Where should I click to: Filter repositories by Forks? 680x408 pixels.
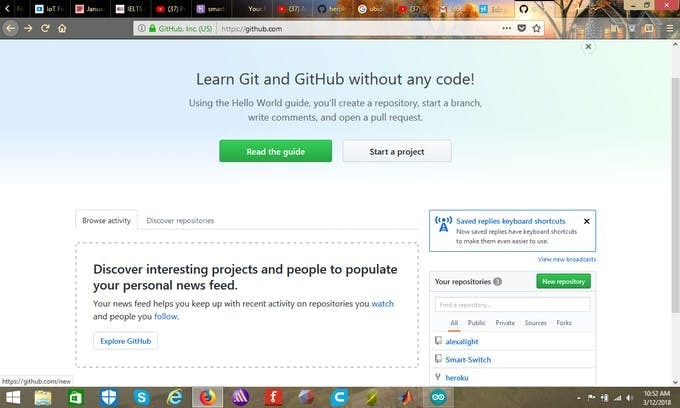point(564,323)
